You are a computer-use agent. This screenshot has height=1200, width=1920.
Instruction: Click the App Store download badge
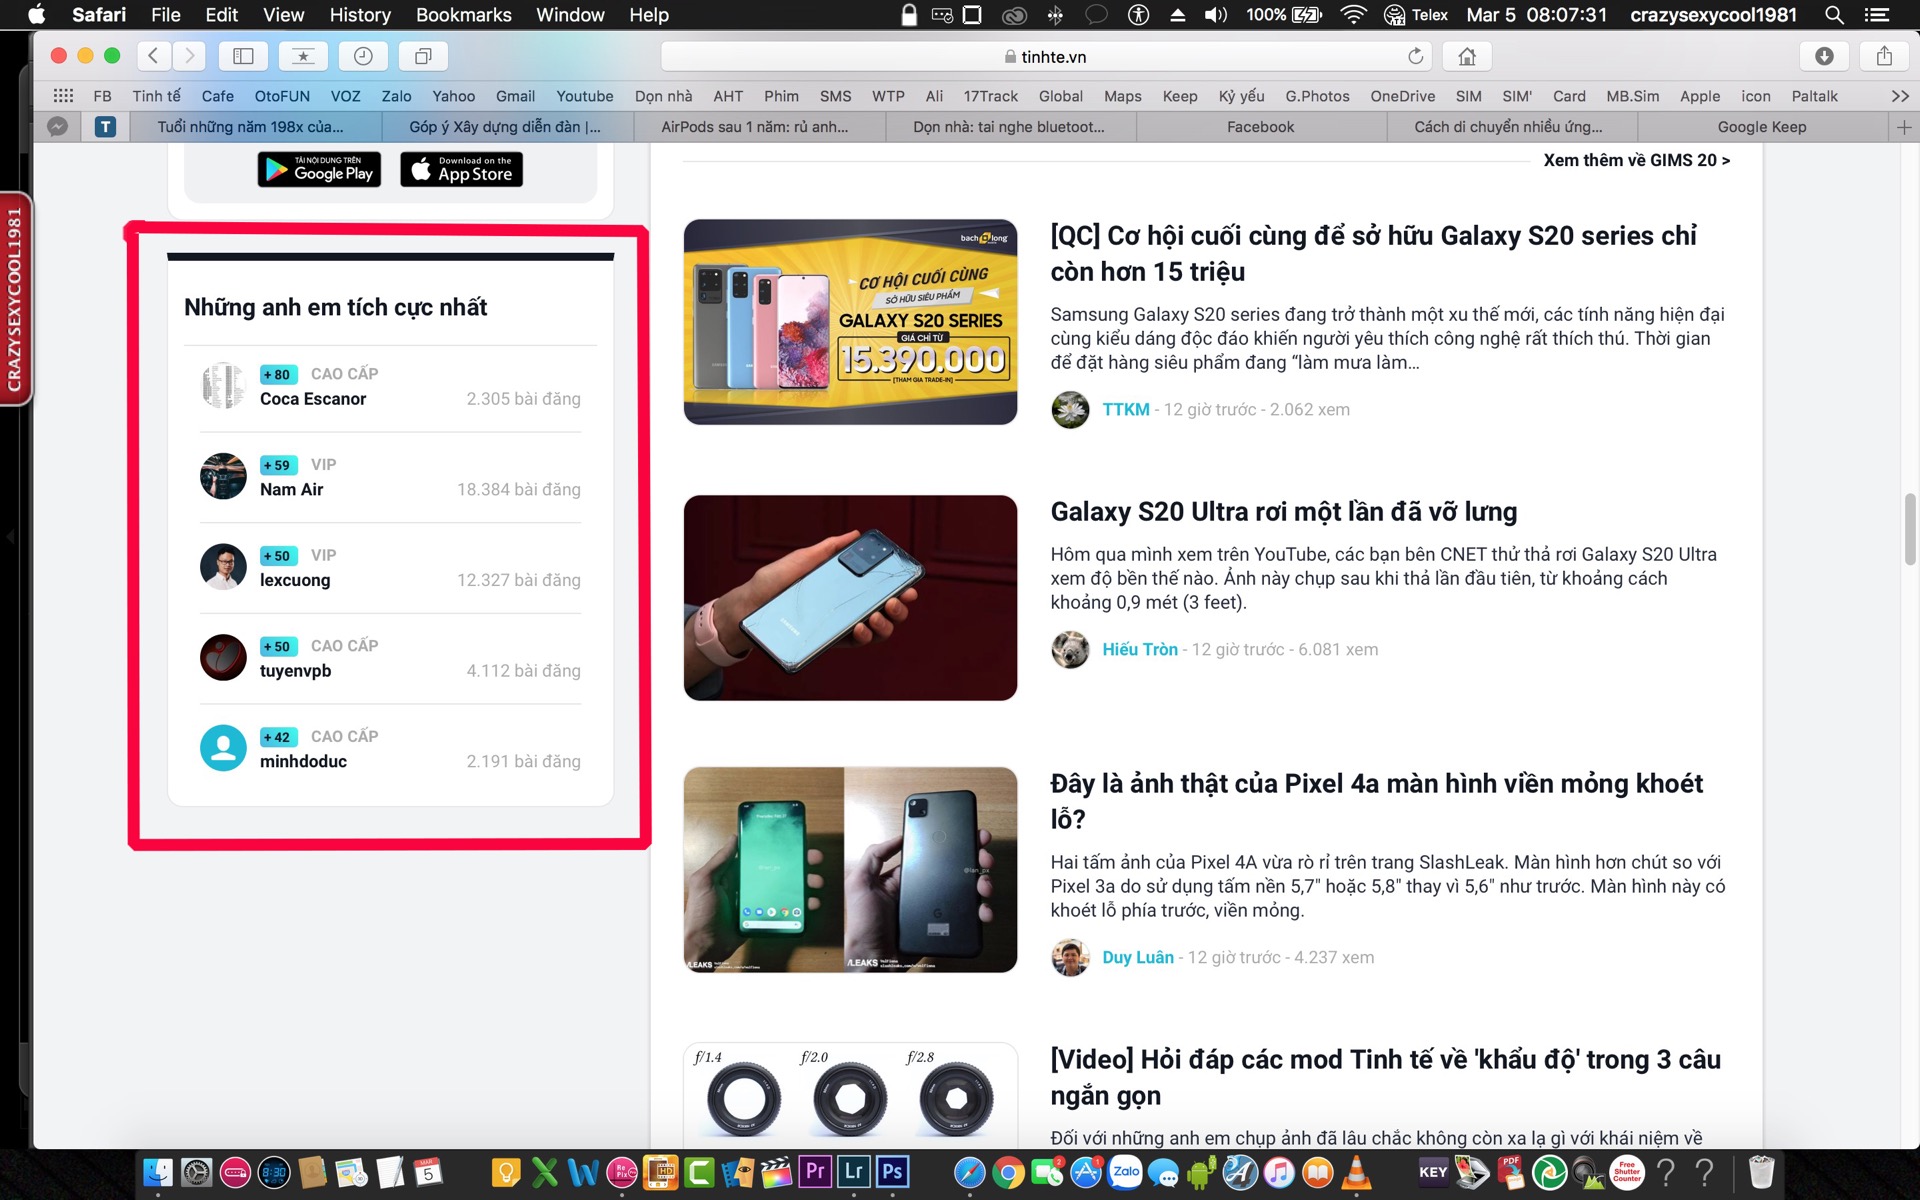(461, 169)
